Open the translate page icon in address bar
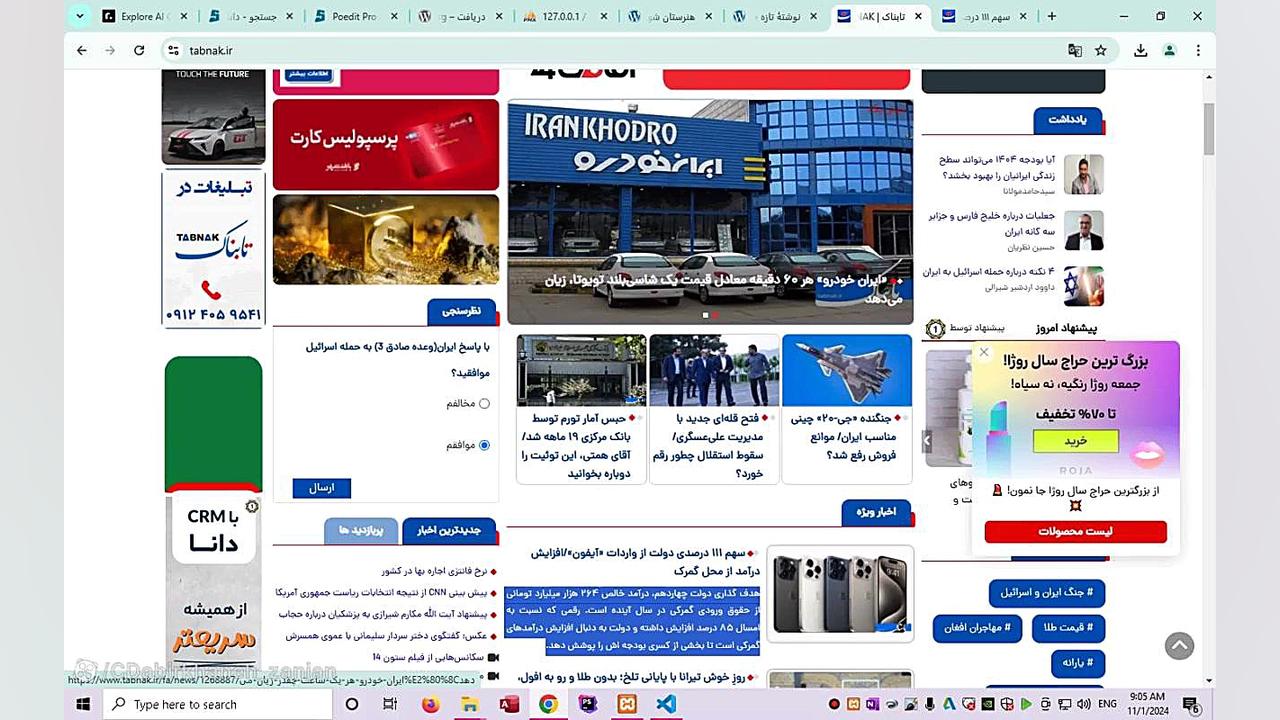Image resolution: width=1280 pixels, height=720 pixels. (x=1075, y=50)
